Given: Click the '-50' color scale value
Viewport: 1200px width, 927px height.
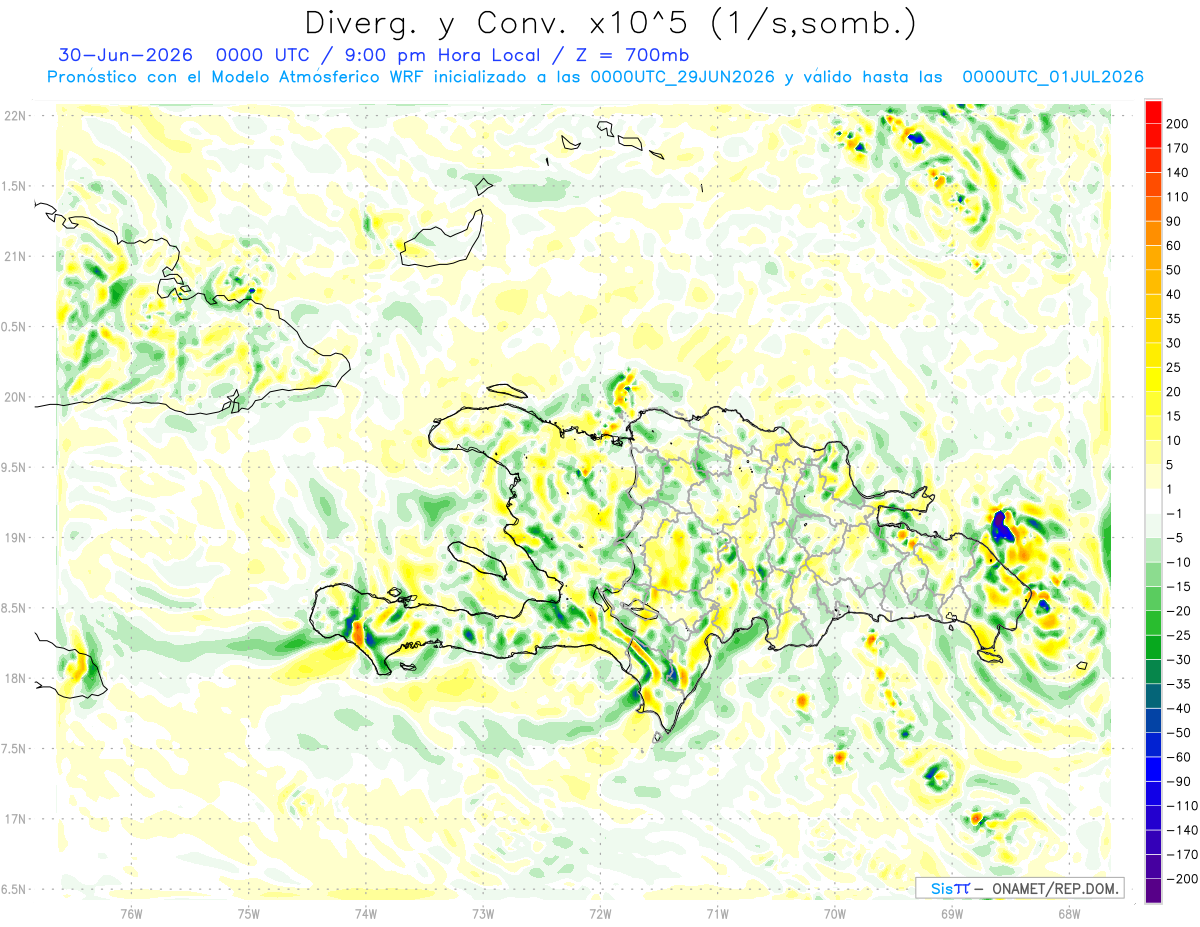Looking at the screenshot, I should click(x=1177, y=733).
